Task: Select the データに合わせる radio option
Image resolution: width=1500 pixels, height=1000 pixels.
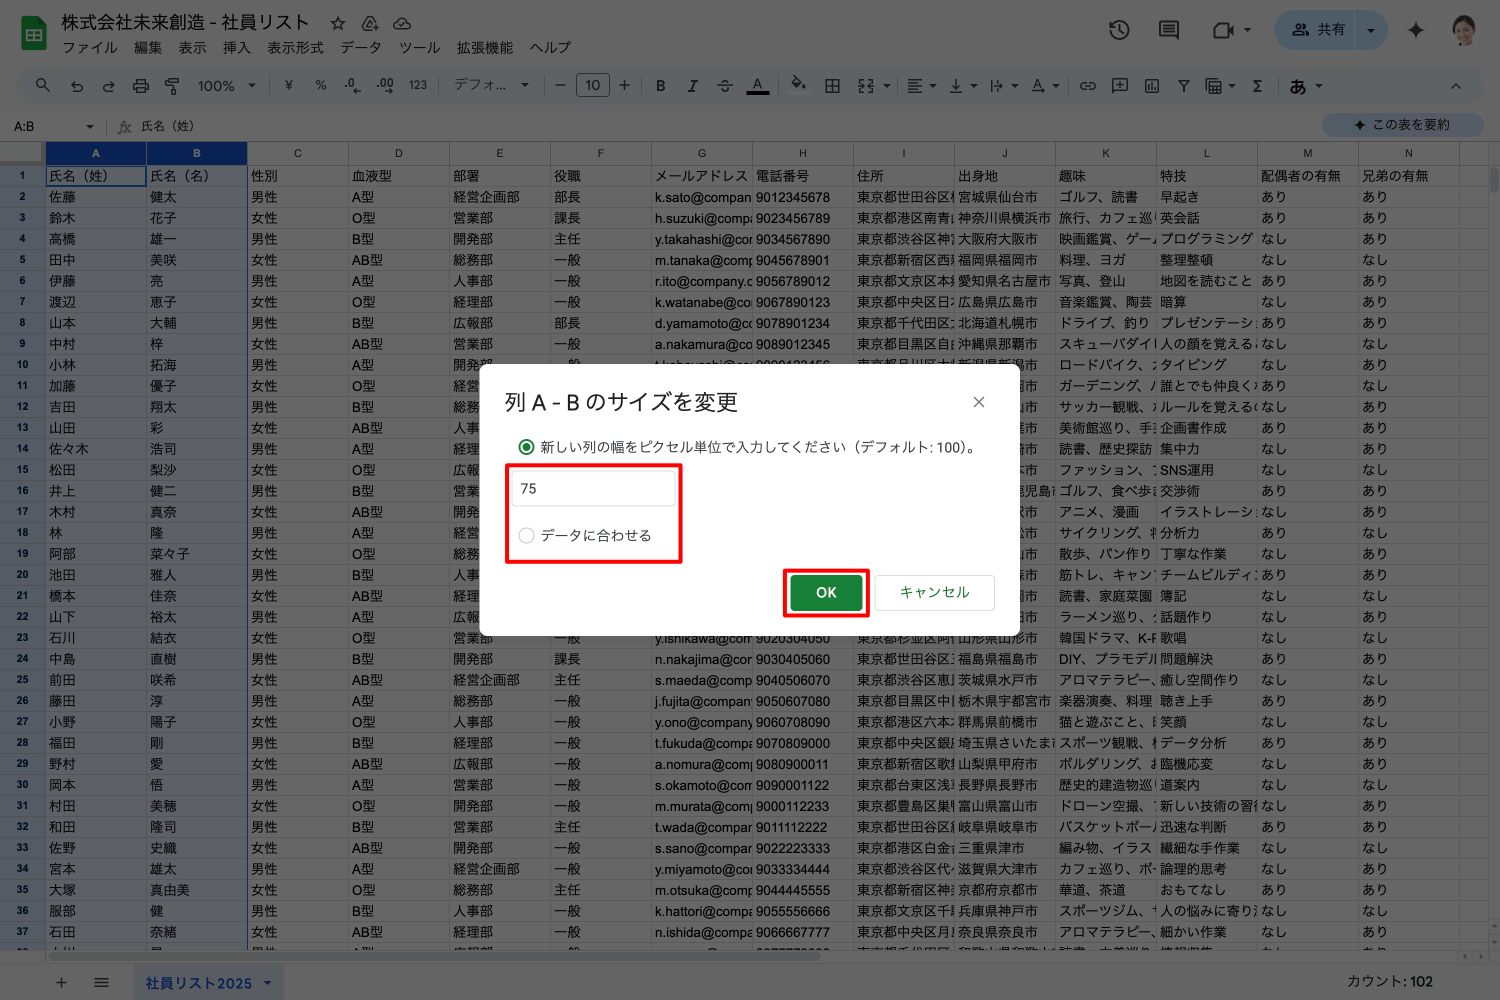Action: [x=527, y=535]
